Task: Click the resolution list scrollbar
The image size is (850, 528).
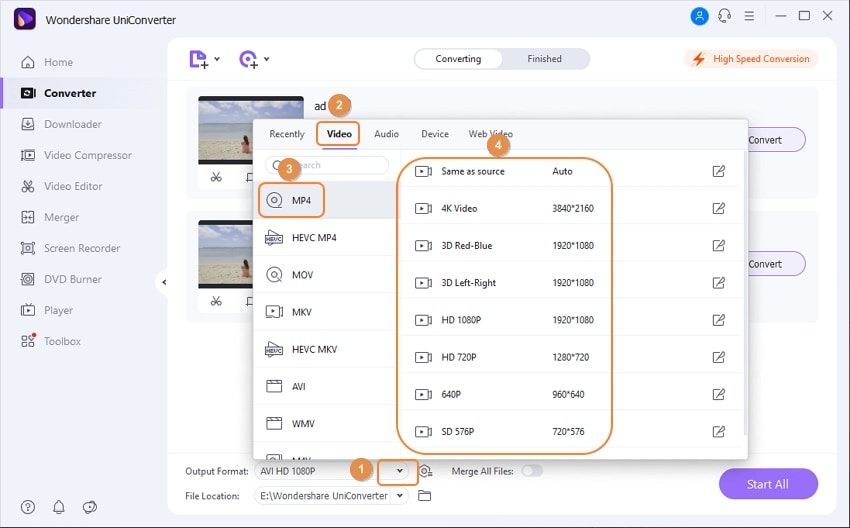Action: click(x=745, y=293)
